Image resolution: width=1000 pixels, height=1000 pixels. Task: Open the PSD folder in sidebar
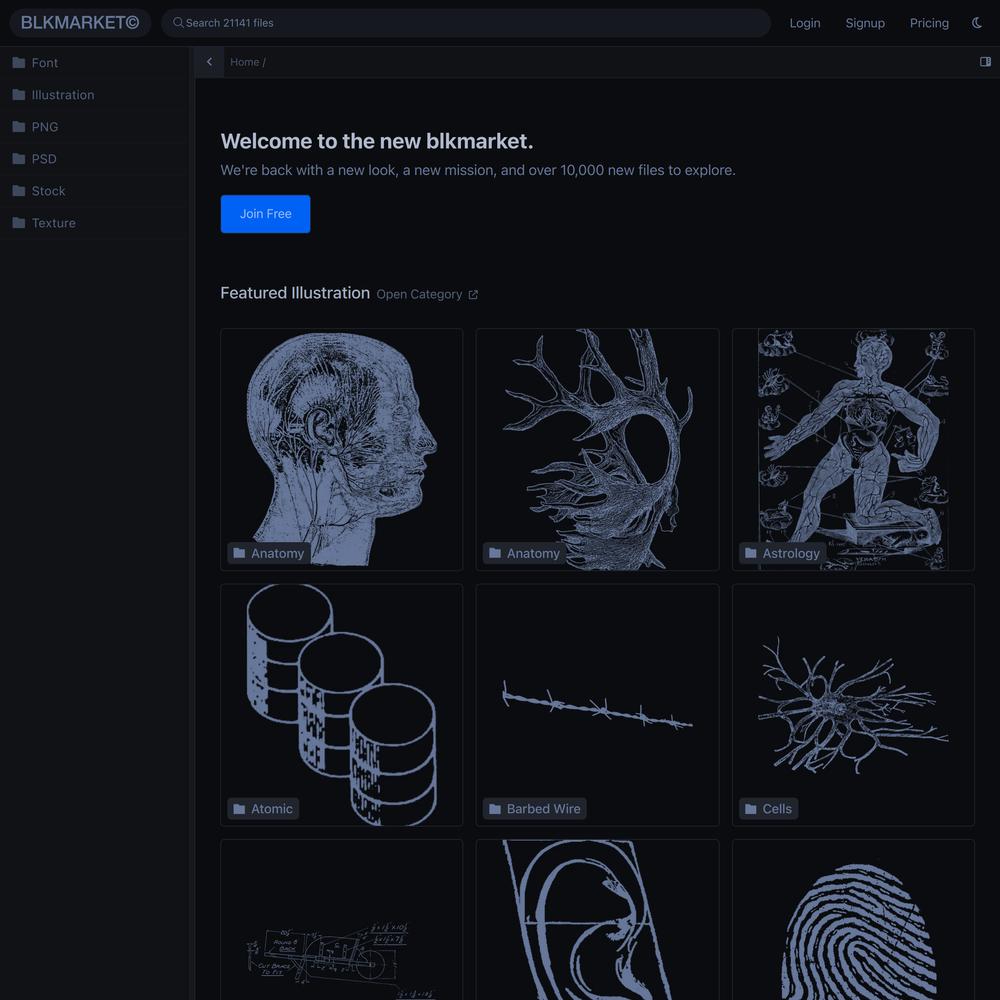coord(94,159)
